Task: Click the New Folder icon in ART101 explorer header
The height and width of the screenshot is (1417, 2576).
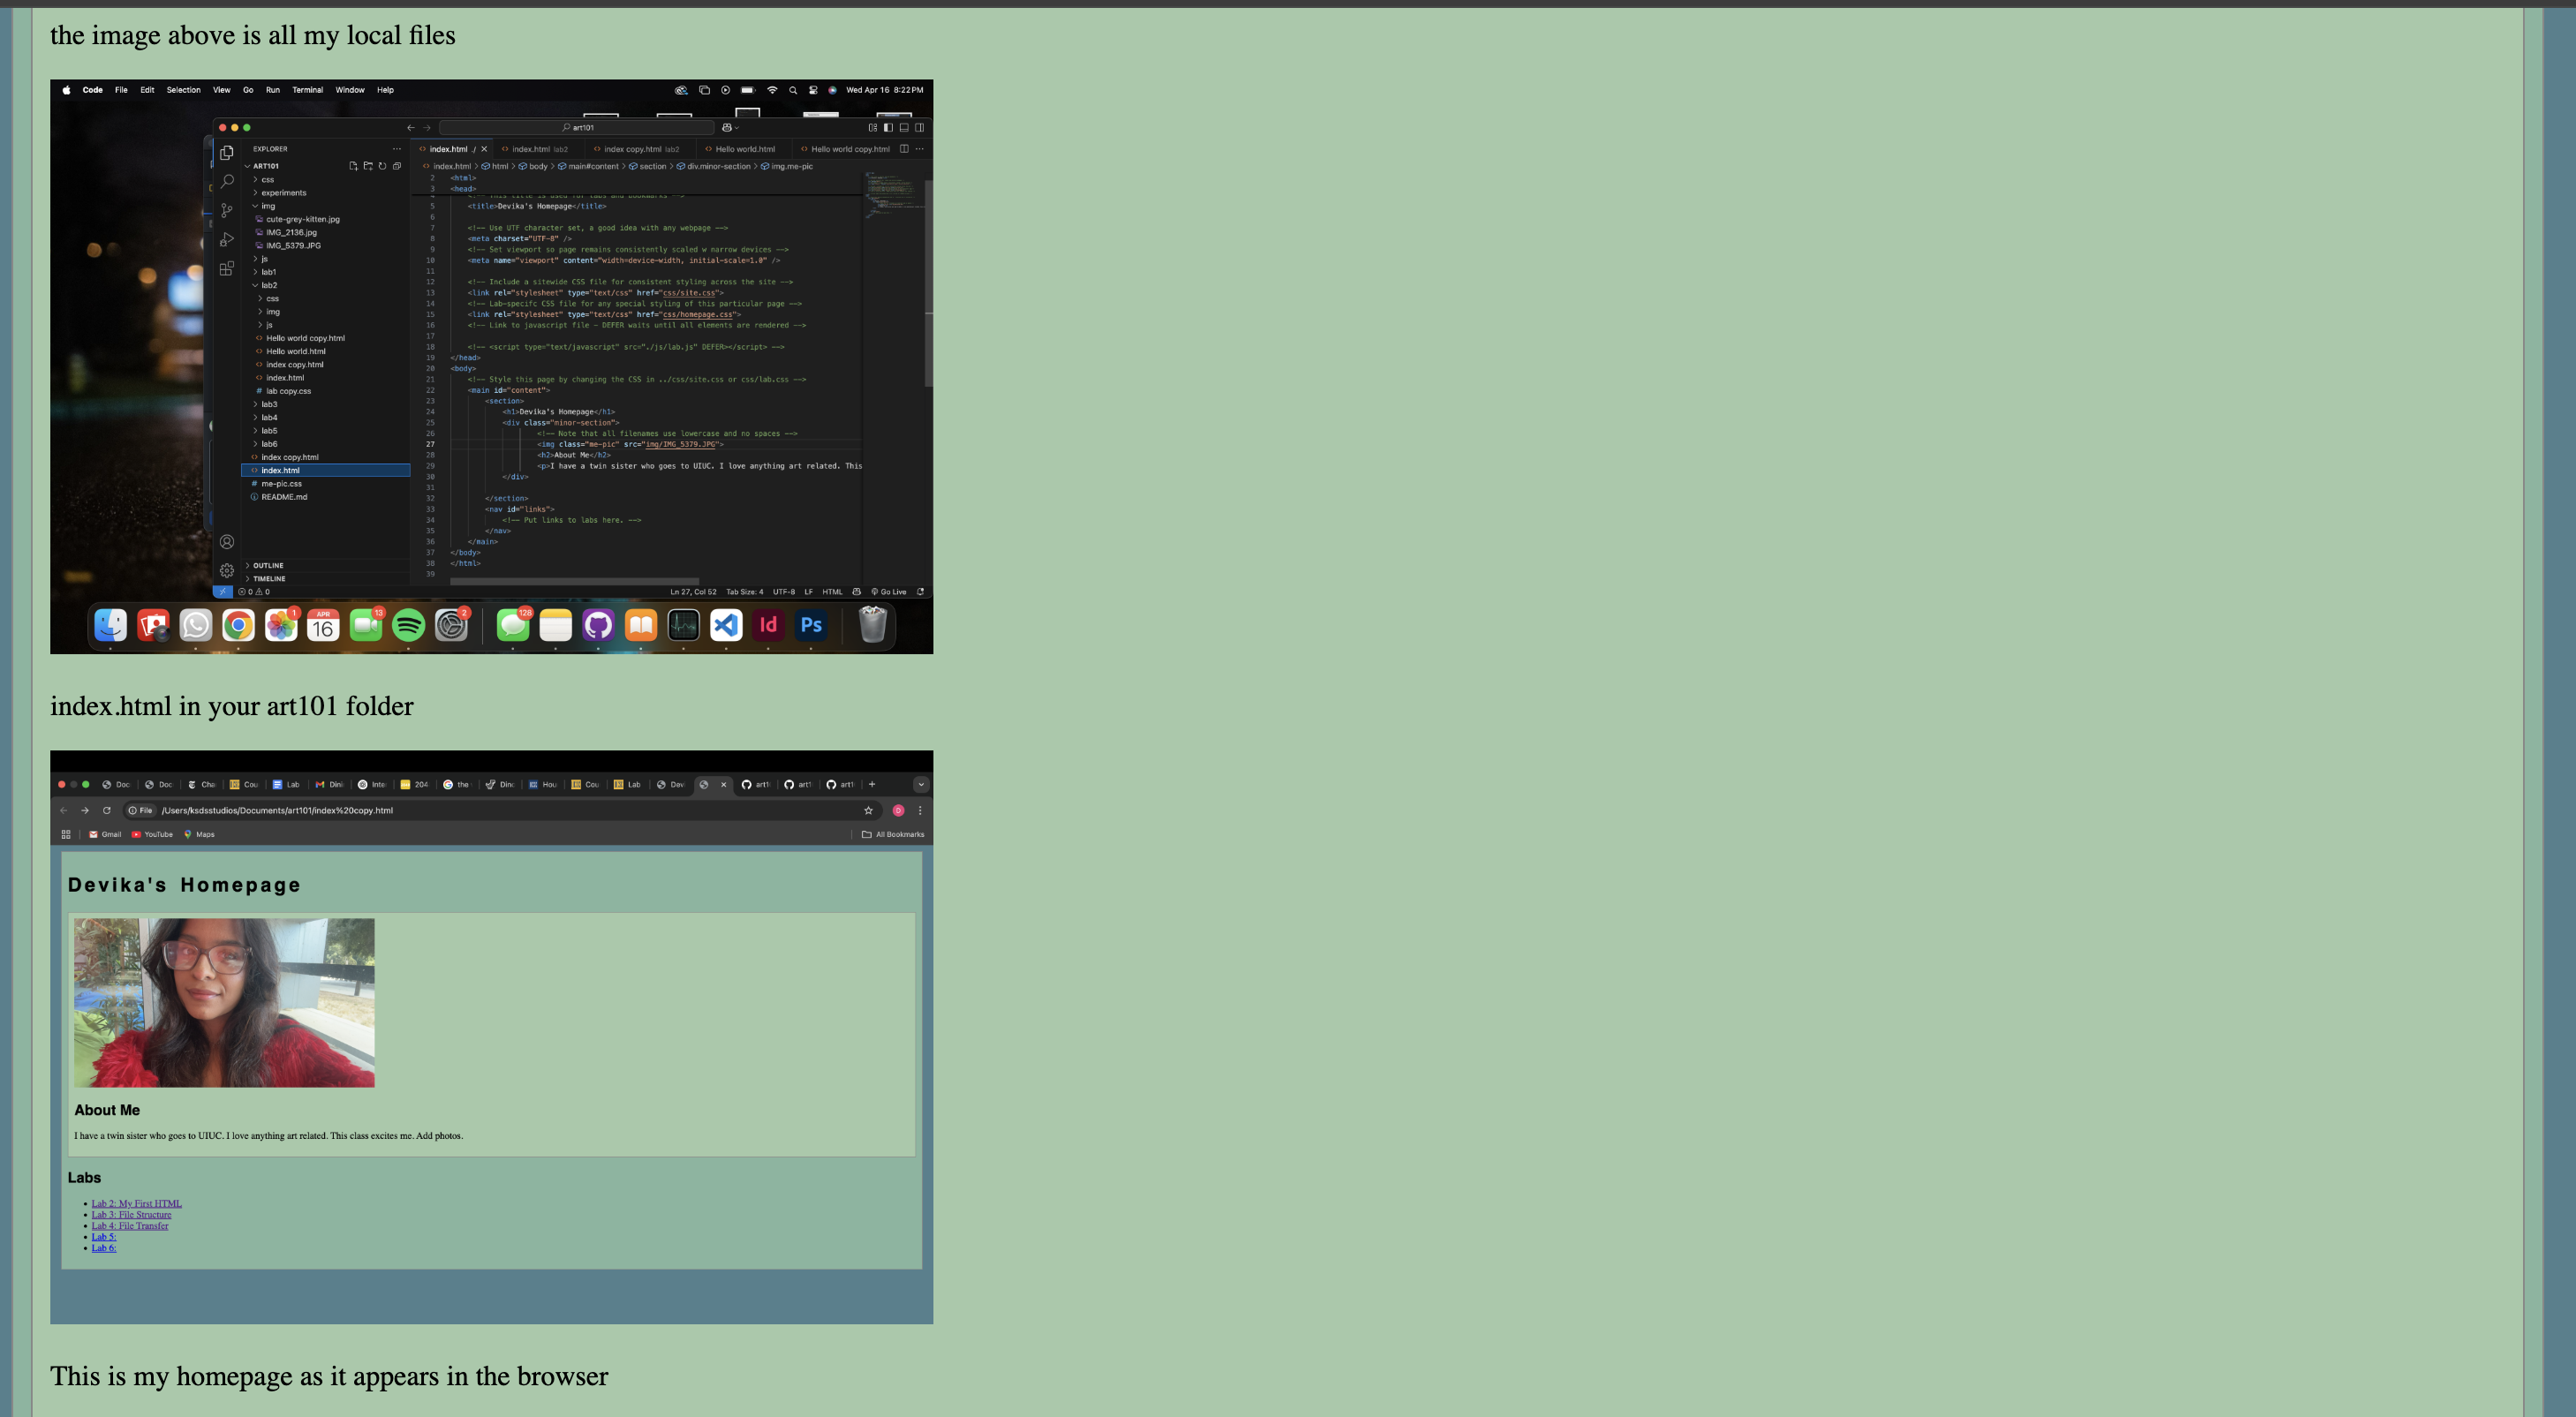Action: [368, 166]
